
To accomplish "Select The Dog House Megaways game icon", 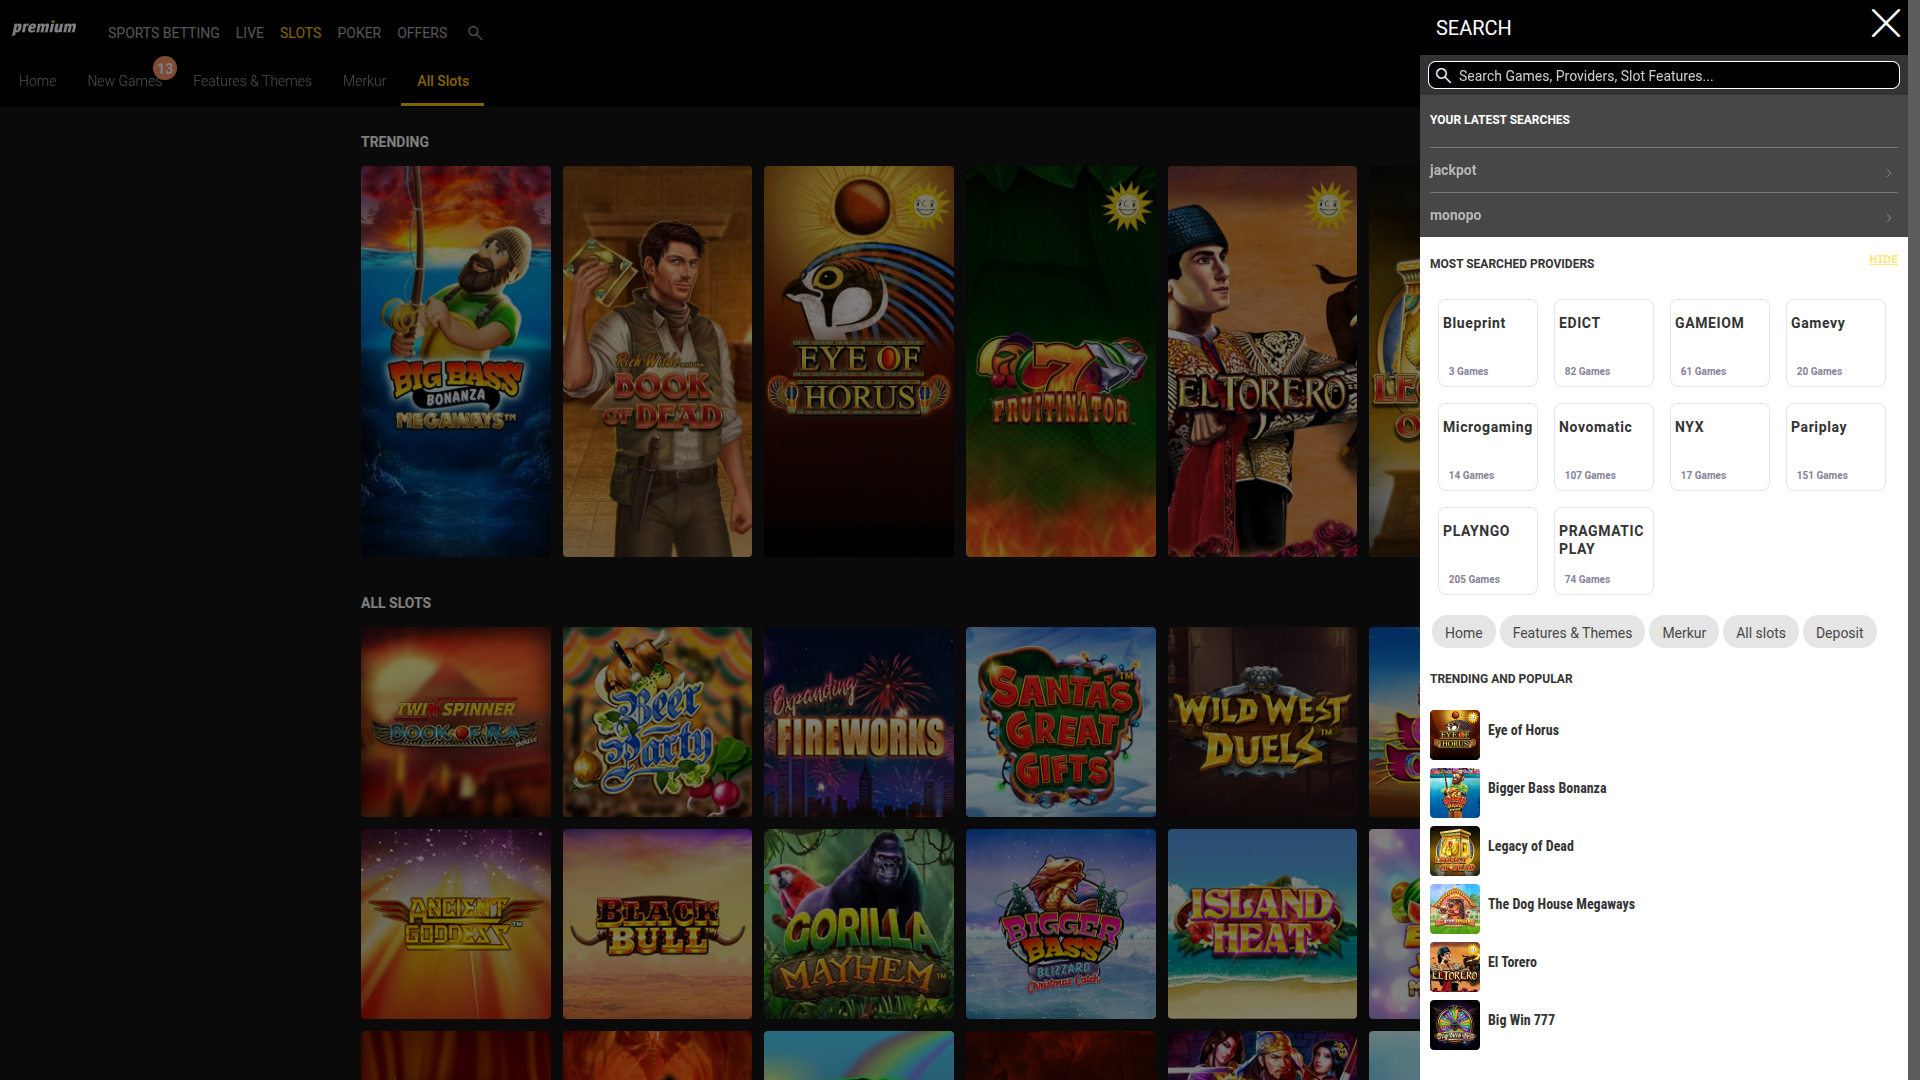I will 1455,909.
